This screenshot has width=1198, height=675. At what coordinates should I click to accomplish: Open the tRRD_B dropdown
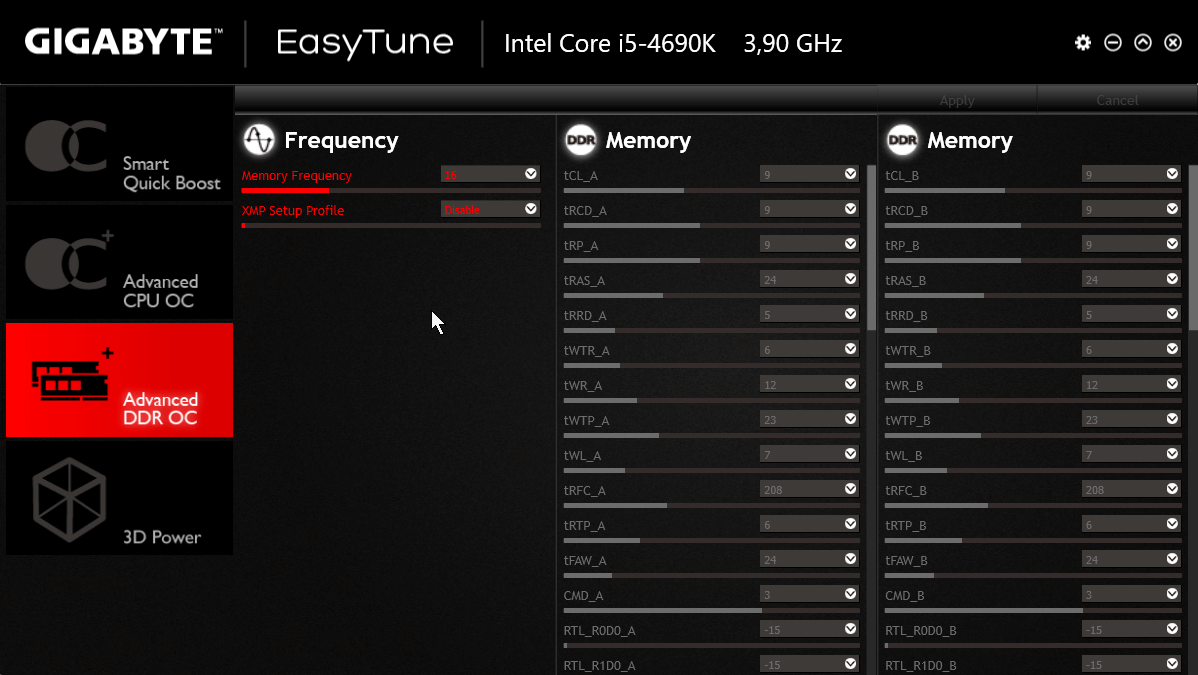point(1131,314)
